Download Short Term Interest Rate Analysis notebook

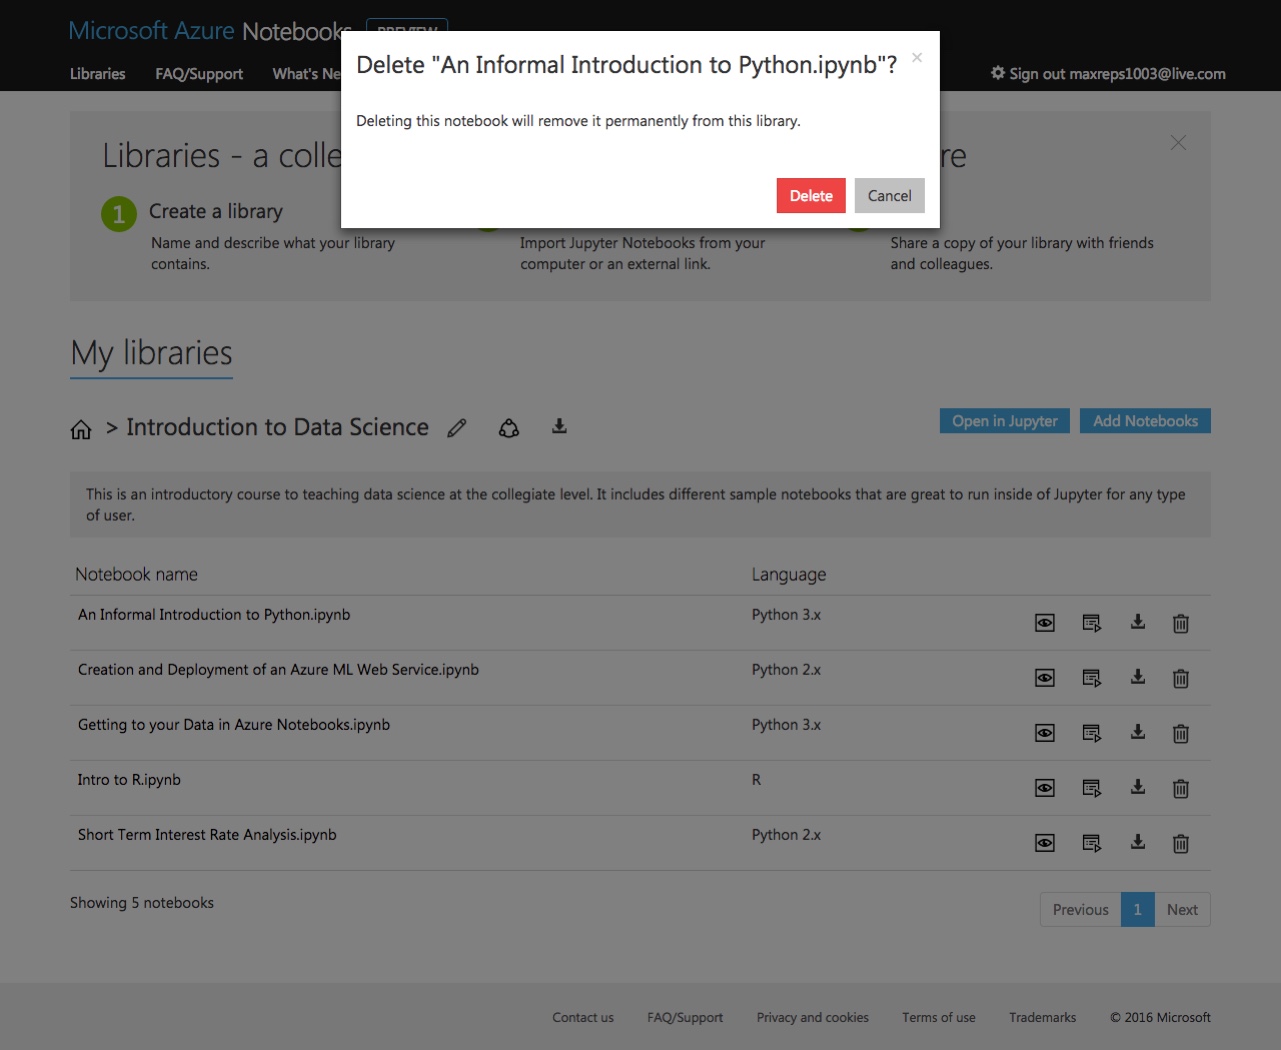click(x=1138, y=842)
